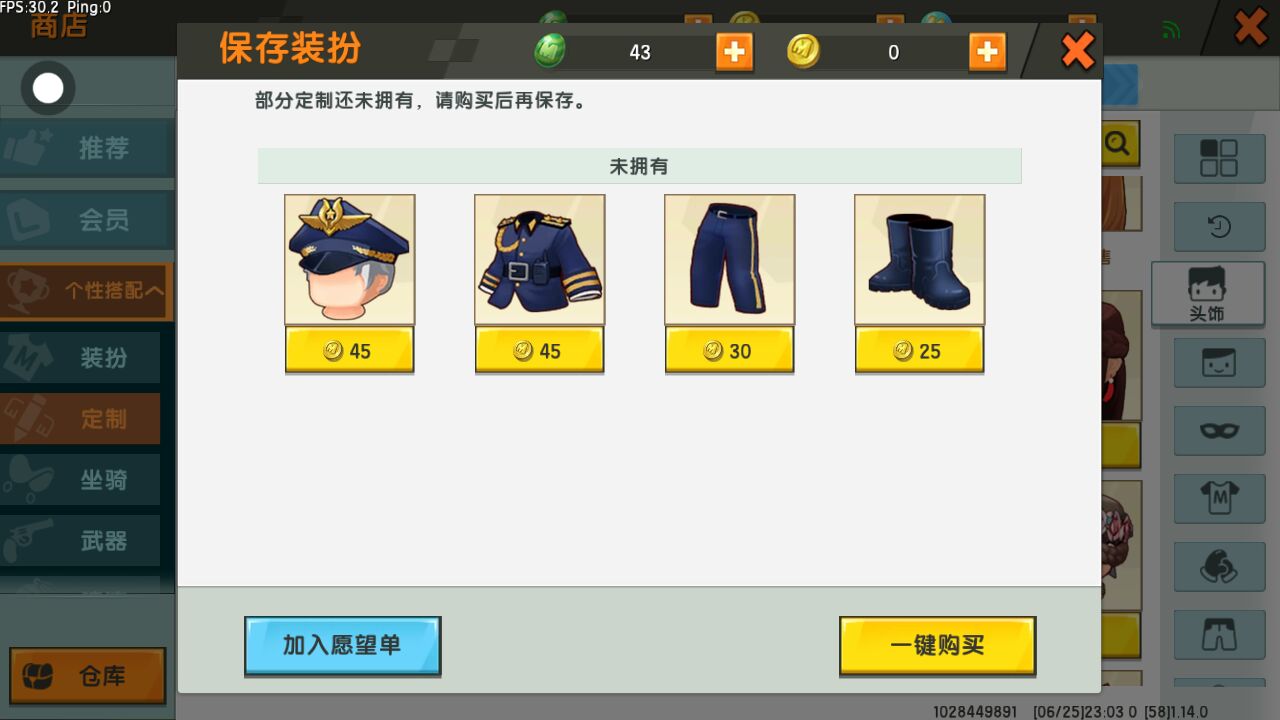1280x720 pixels.
Task: Switch to 推荐 recommended tab
Action: 87,148
